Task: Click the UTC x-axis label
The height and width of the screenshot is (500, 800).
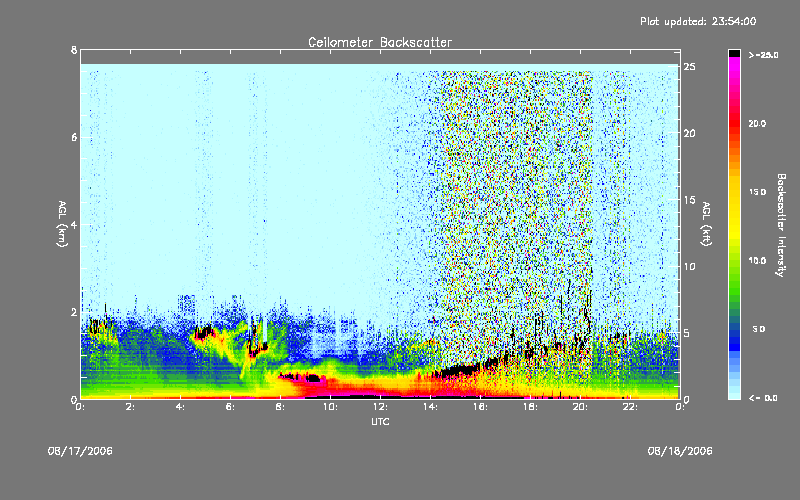Action: click(380, 421)
